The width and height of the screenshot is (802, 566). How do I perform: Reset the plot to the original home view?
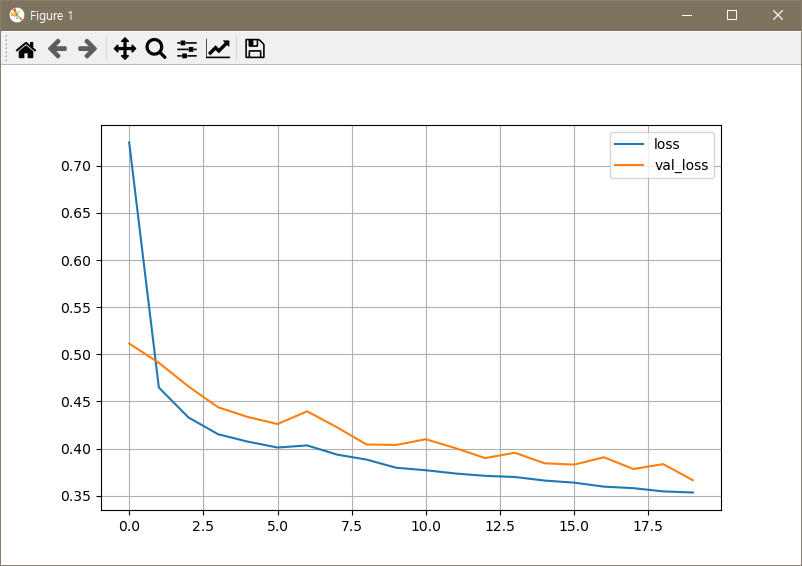(26, 50)
